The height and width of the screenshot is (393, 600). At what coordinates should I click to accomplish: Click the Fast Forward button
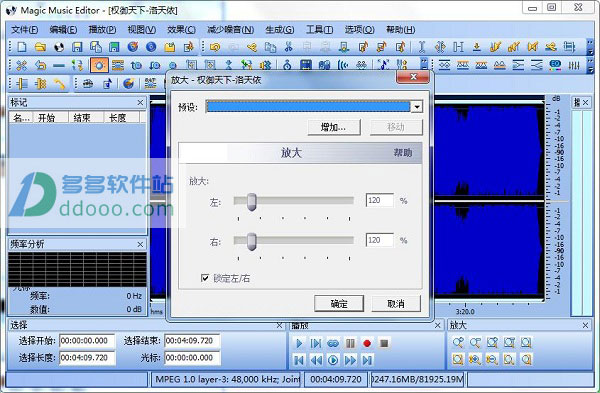[x=350, y=360]
